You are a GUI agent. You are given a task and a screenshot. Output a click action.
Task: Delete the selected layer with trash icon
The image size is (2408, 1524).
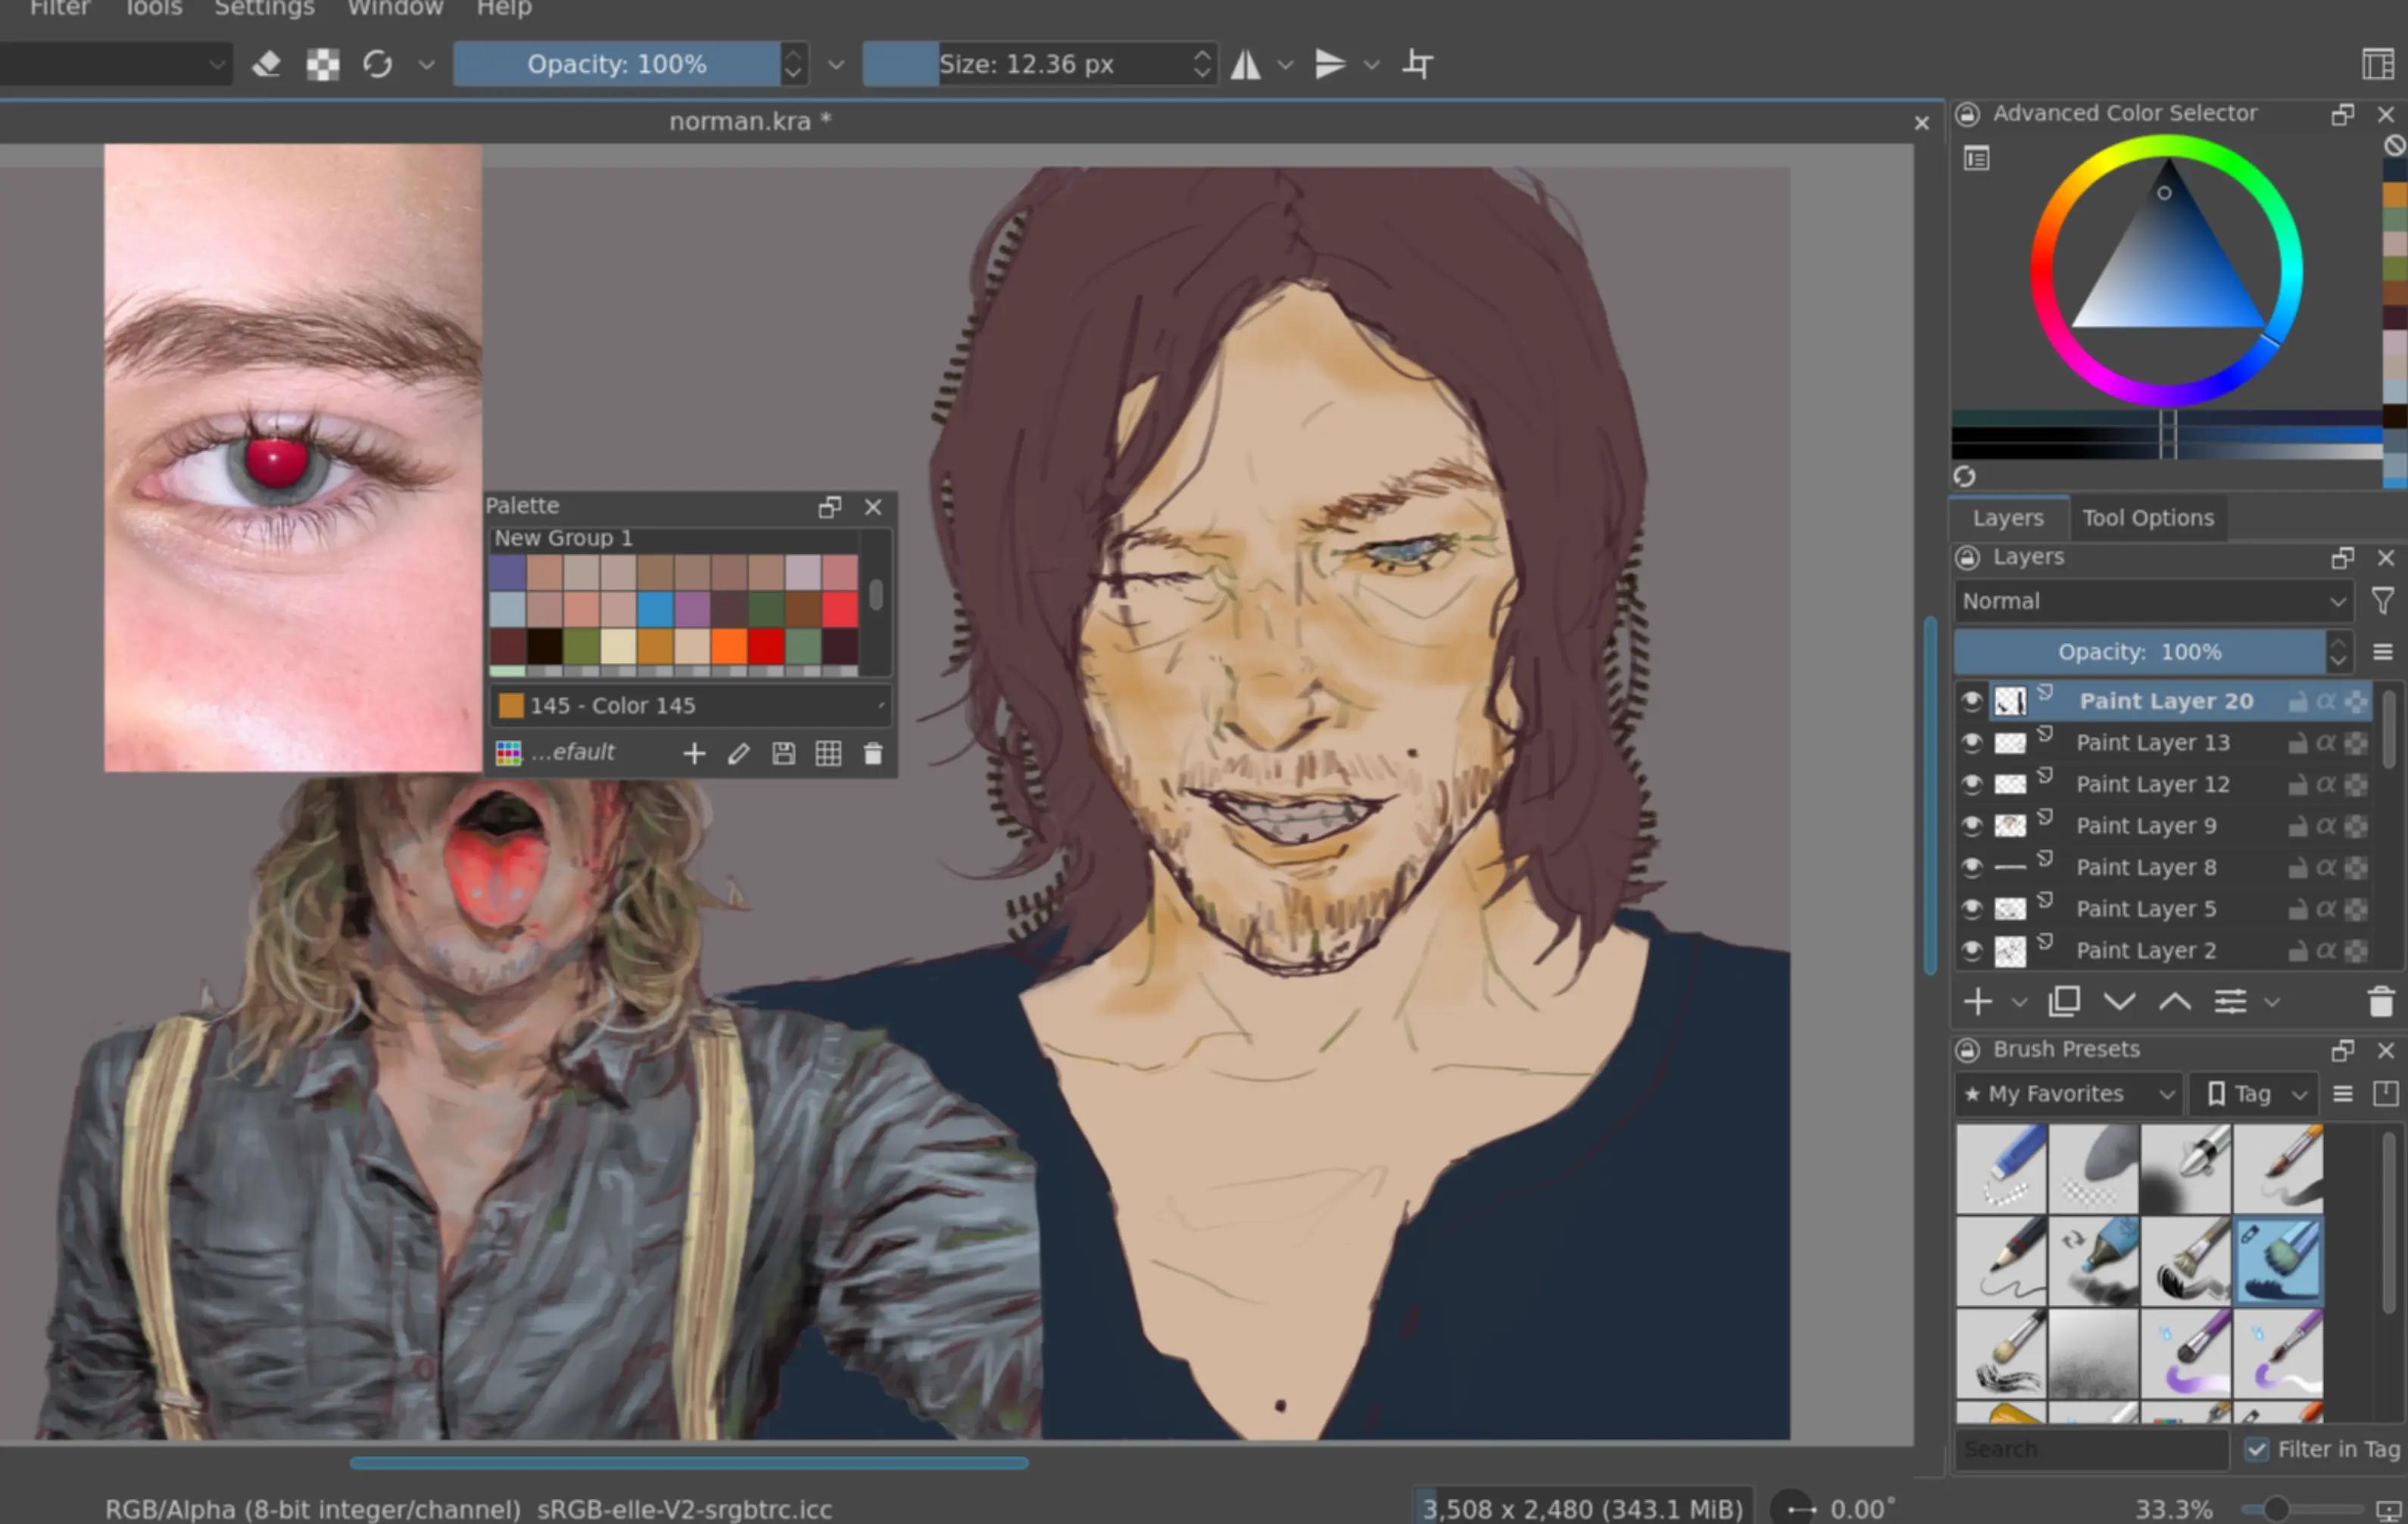2381,1001
